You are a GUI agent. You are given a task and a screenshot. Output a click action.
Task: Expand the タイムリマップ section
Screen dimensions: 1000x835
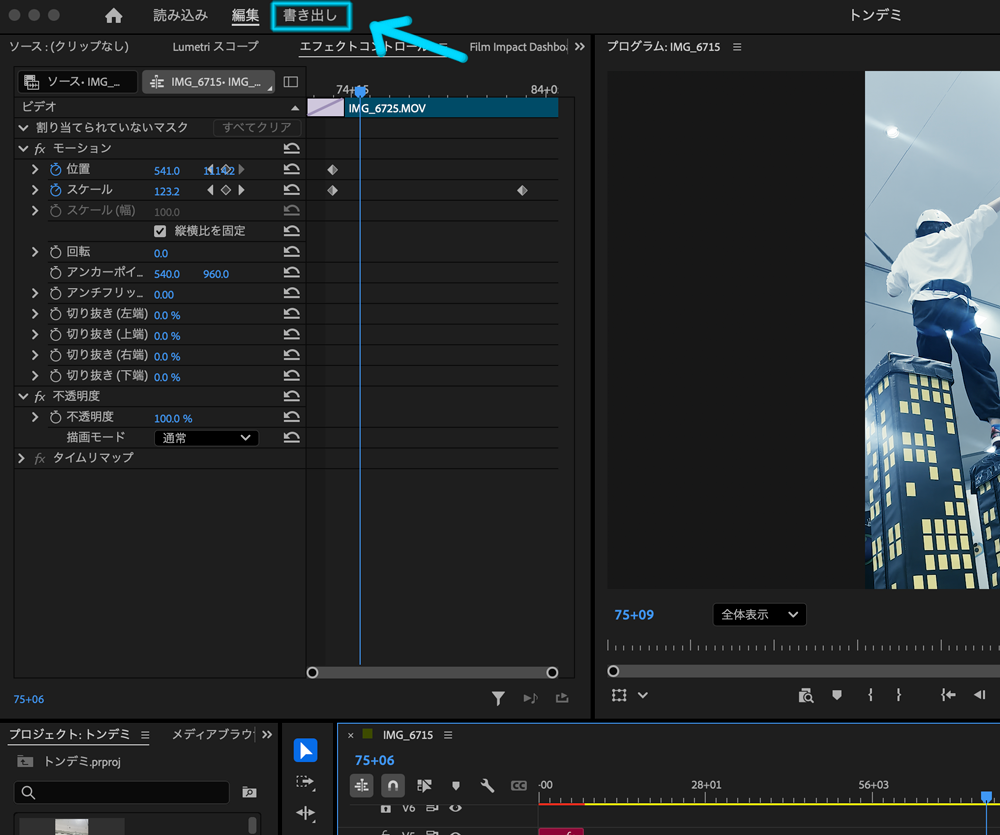tap(21, 458)
